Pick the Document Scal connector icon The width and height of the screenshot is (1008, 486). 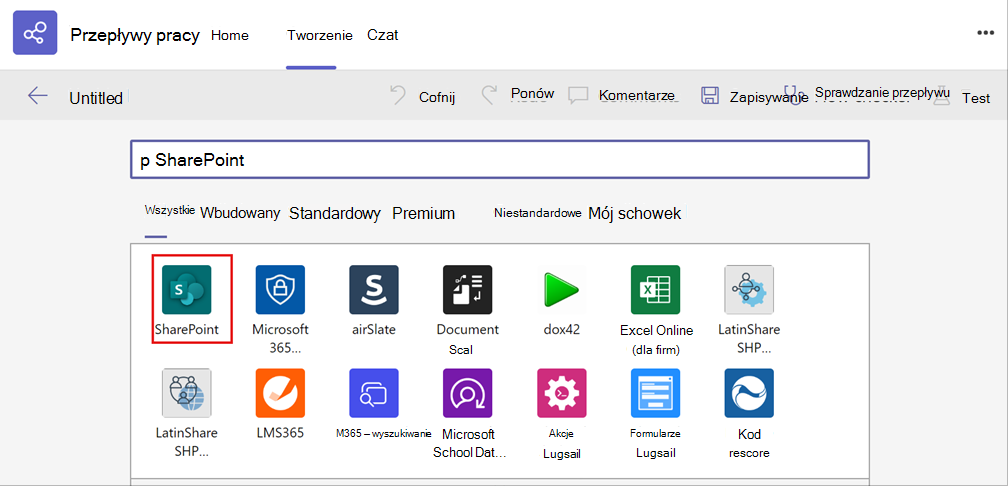point(468,290)
